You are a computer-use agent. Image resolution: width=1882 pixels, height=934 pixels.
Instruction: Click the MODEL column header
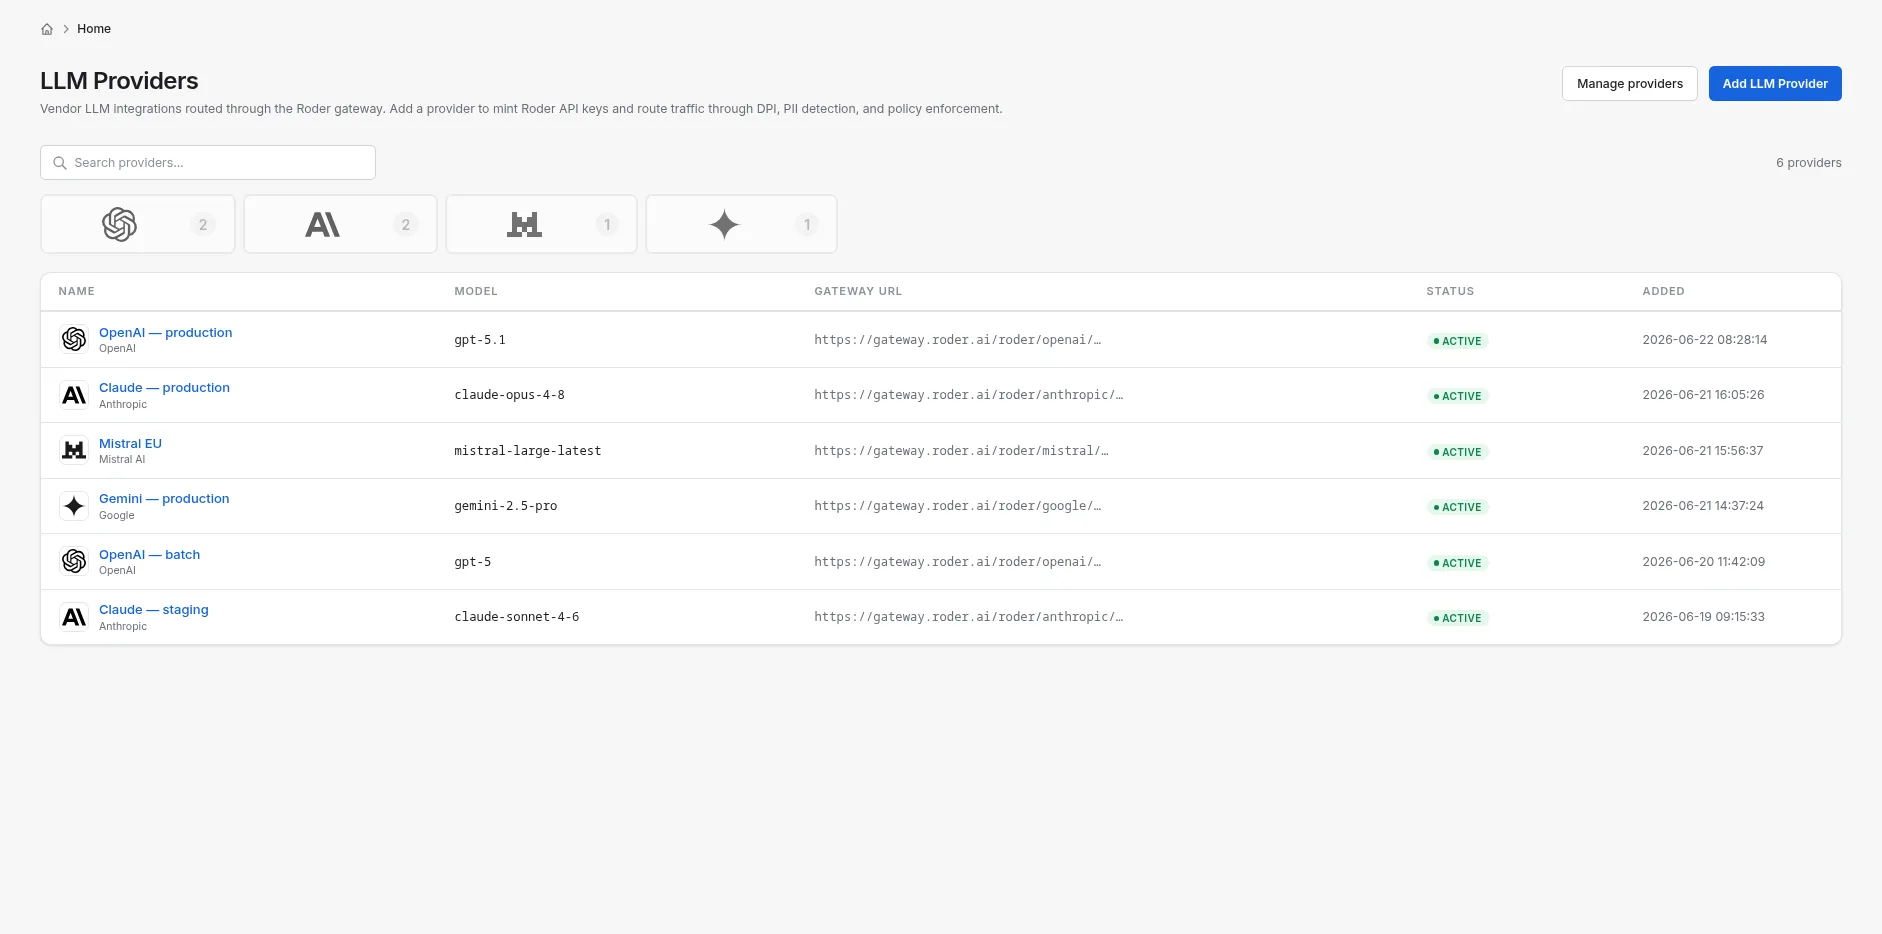click(476, 291)
